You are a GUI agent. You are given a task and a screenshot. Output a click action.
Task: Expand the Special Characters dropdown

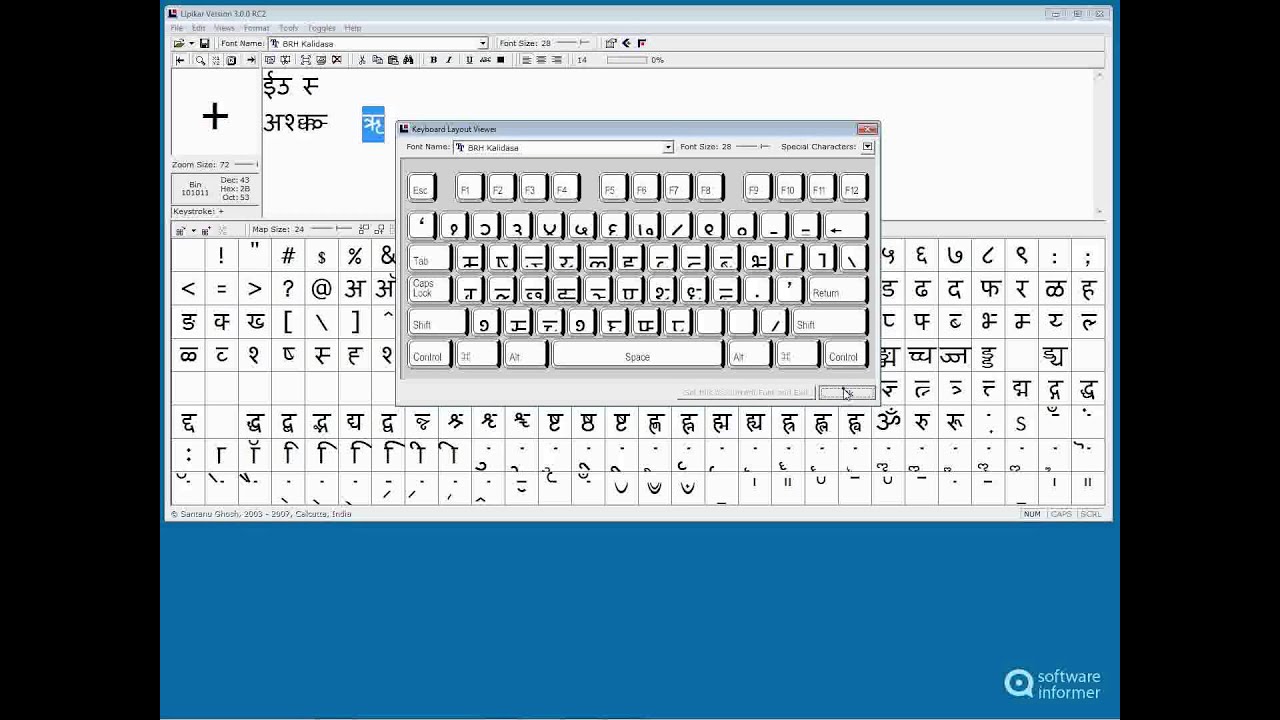[867, 147]
